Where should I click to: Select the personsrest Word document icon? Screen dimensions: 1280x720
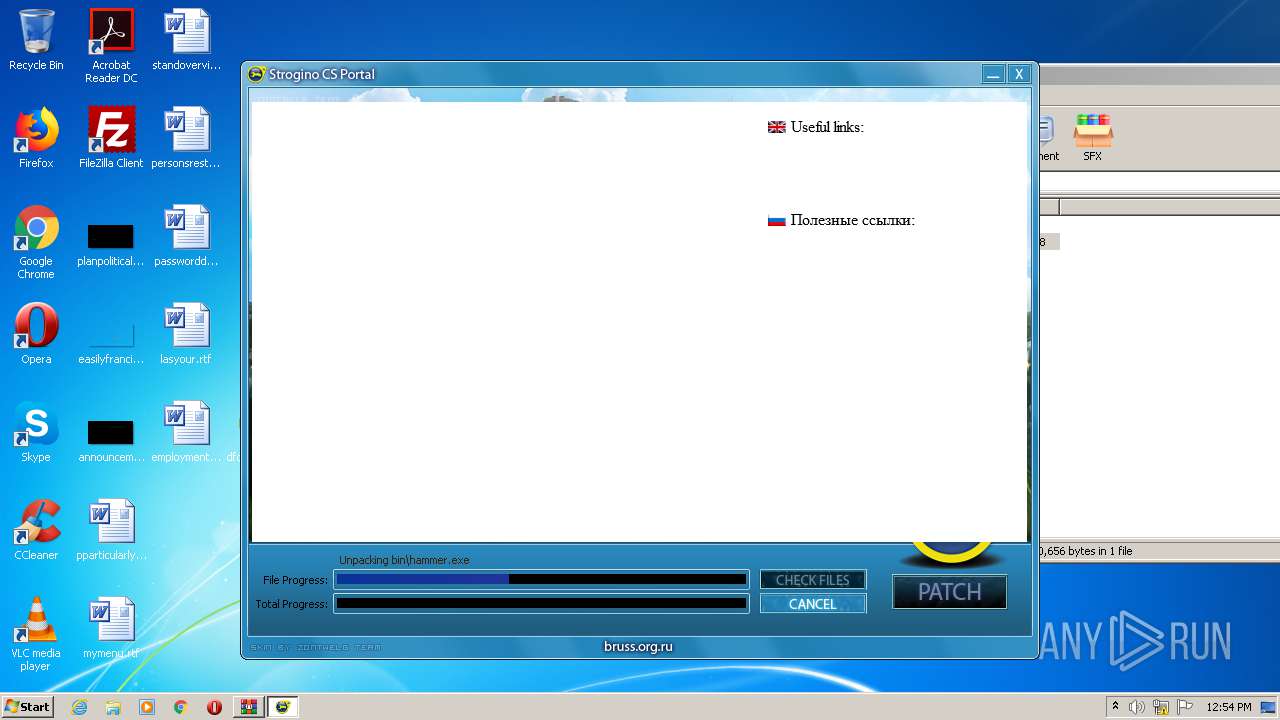click(186, 138)
